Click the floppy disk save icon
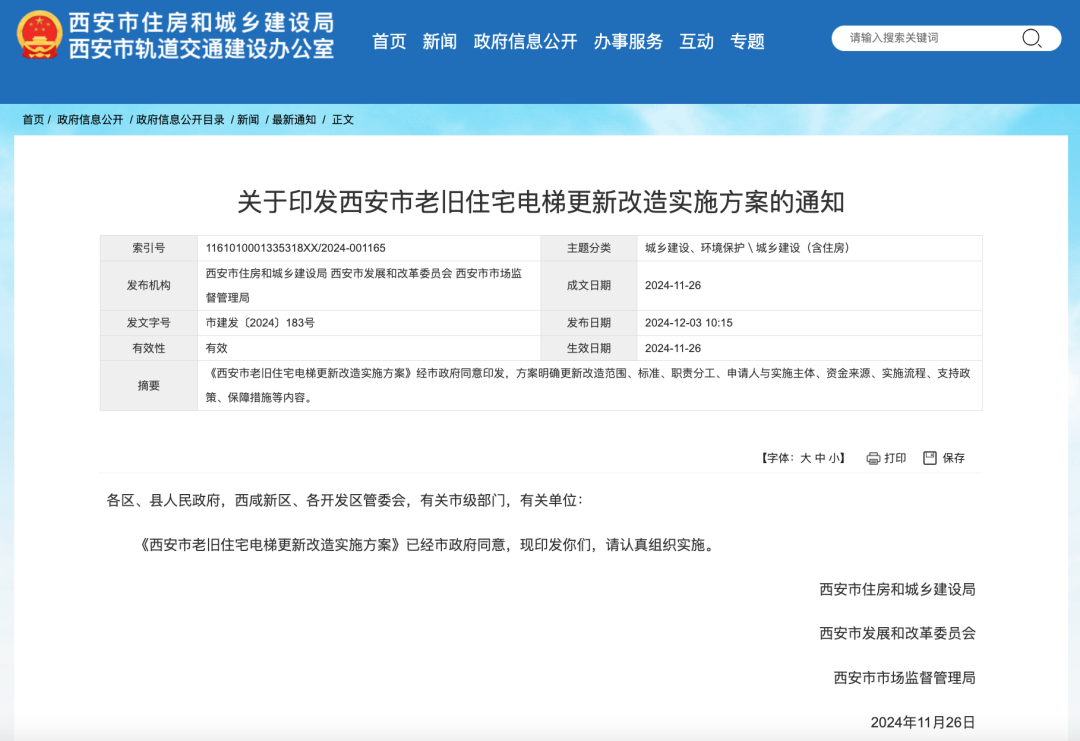This screenshot has width=1080, height=741. tap(930, 458)
